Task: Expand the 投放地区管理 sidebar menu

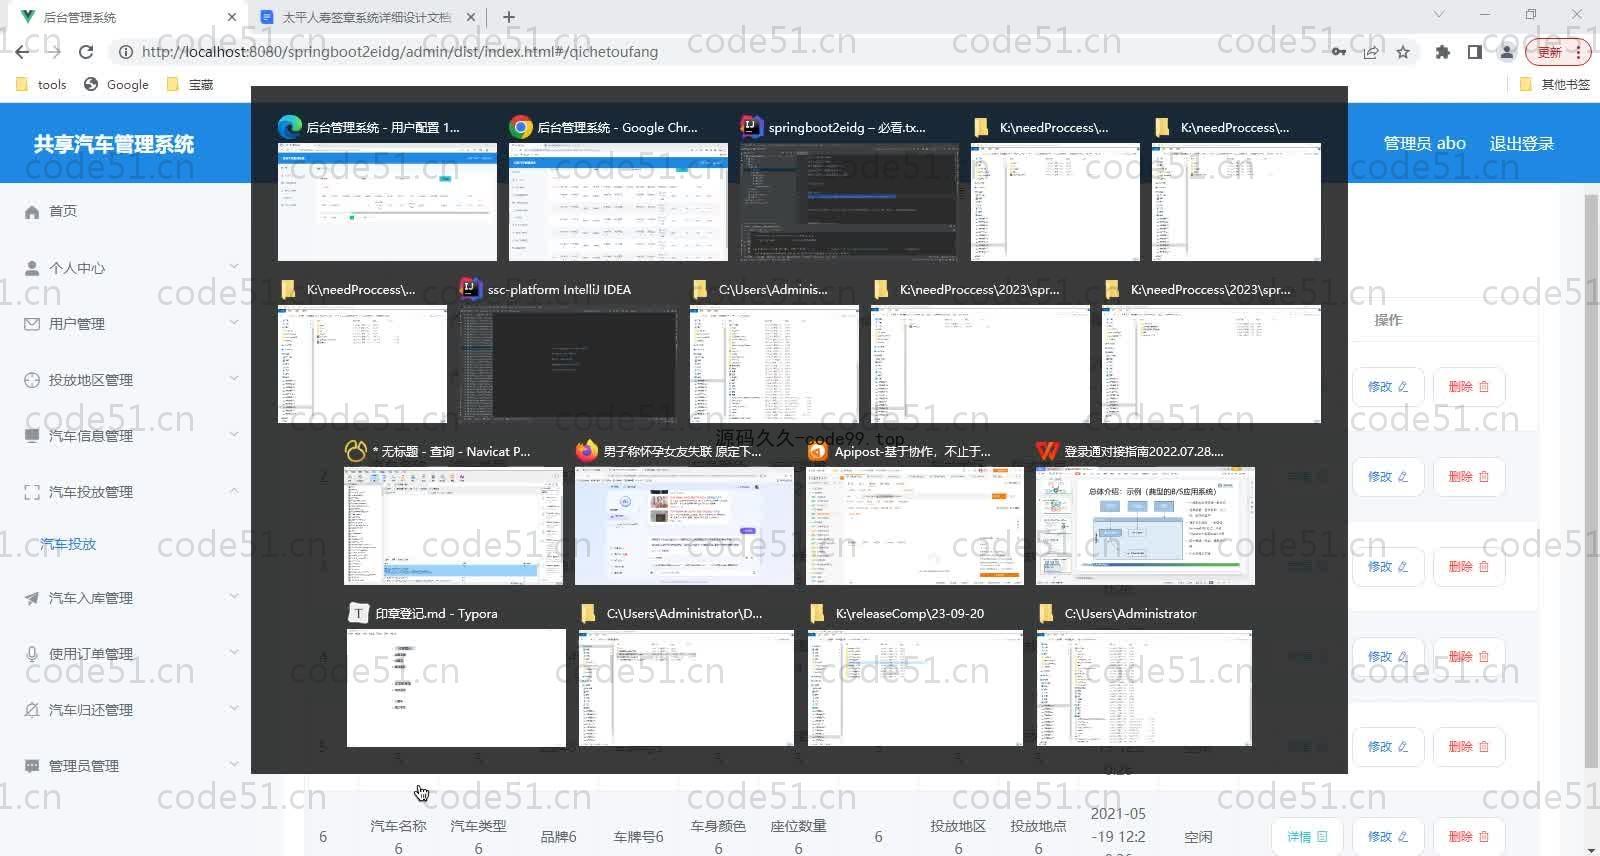Action: coord(125,380)
